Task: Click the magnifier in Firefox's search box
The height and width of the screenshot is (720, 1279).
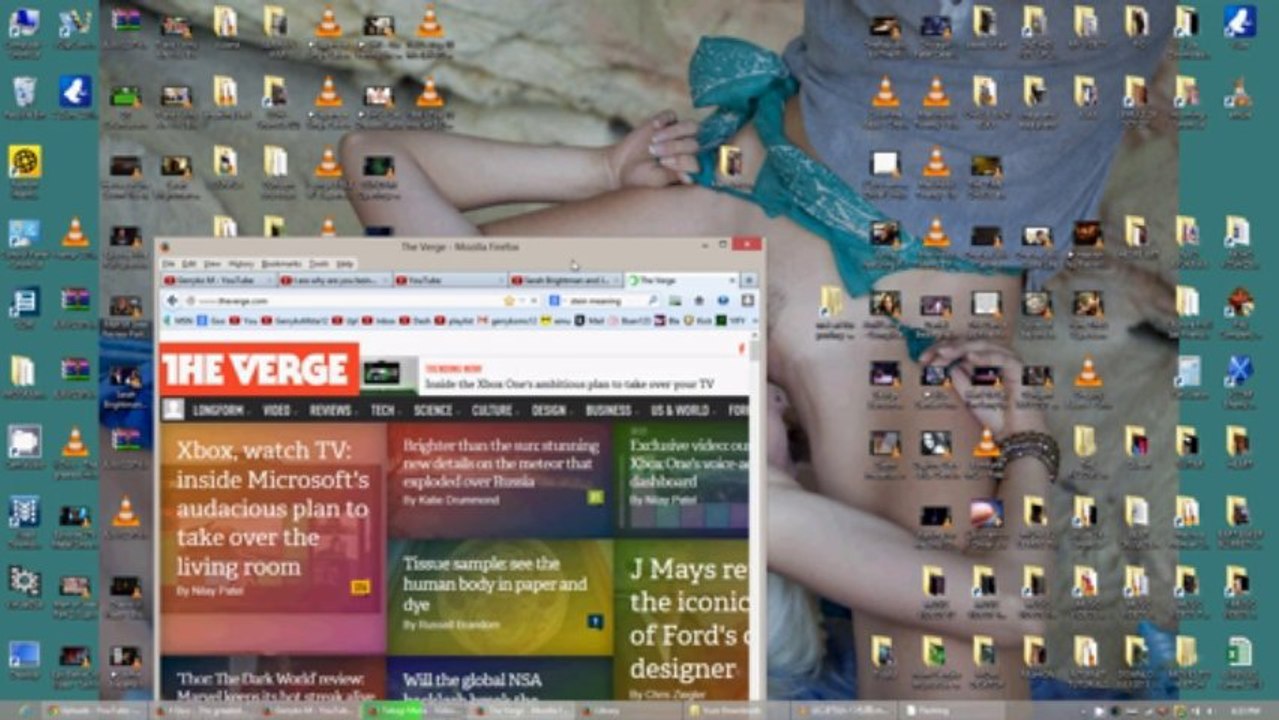Action: (x=653, y=300)
